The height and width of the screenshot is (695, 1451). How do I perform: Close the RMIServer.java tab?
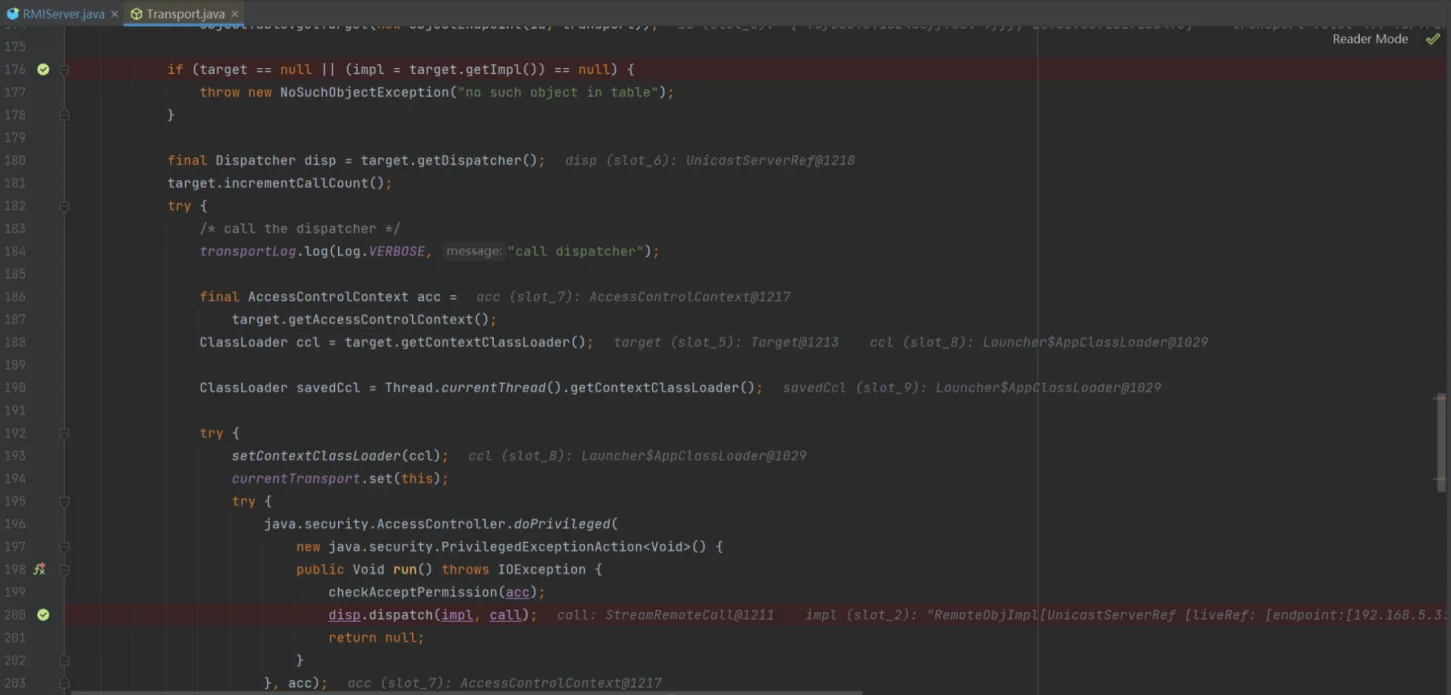(113, 14)
